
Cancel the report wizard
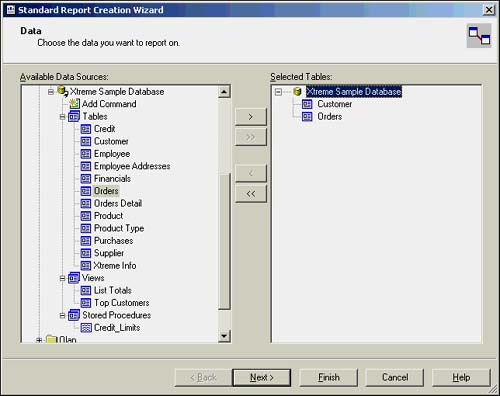tap(395, 377)
